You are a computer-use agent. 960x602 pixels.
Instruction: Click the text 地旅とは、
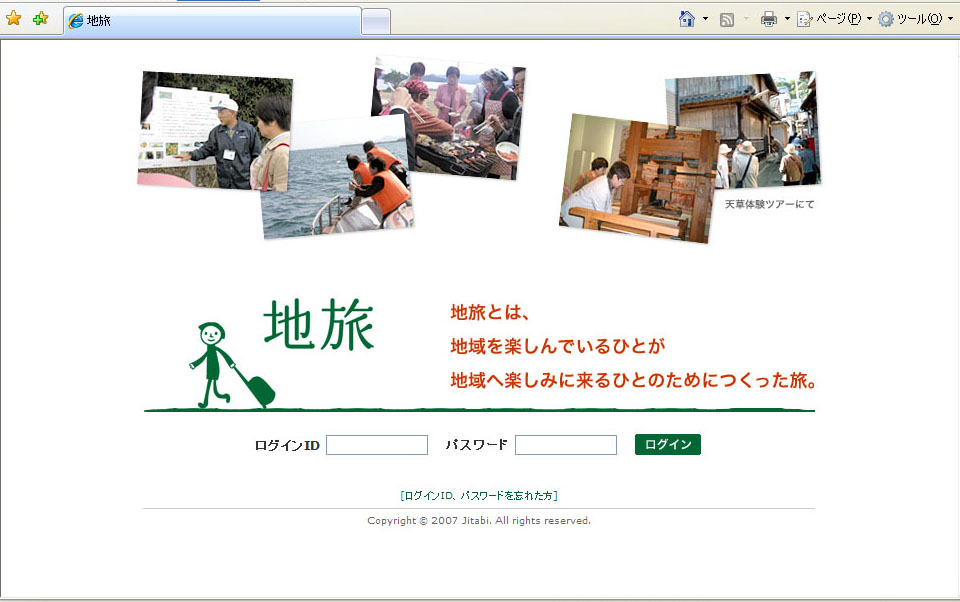490,312
